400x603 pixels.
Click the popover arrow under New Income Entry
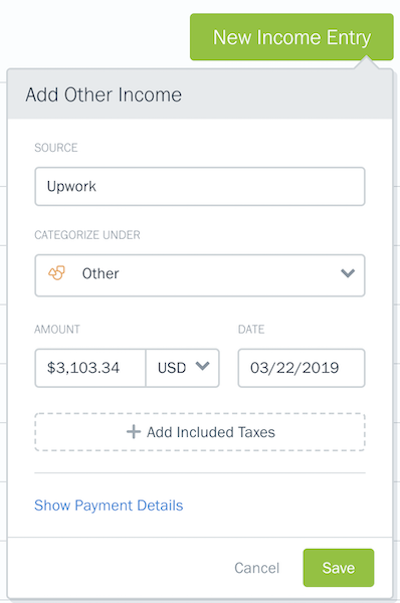point(366,62)
